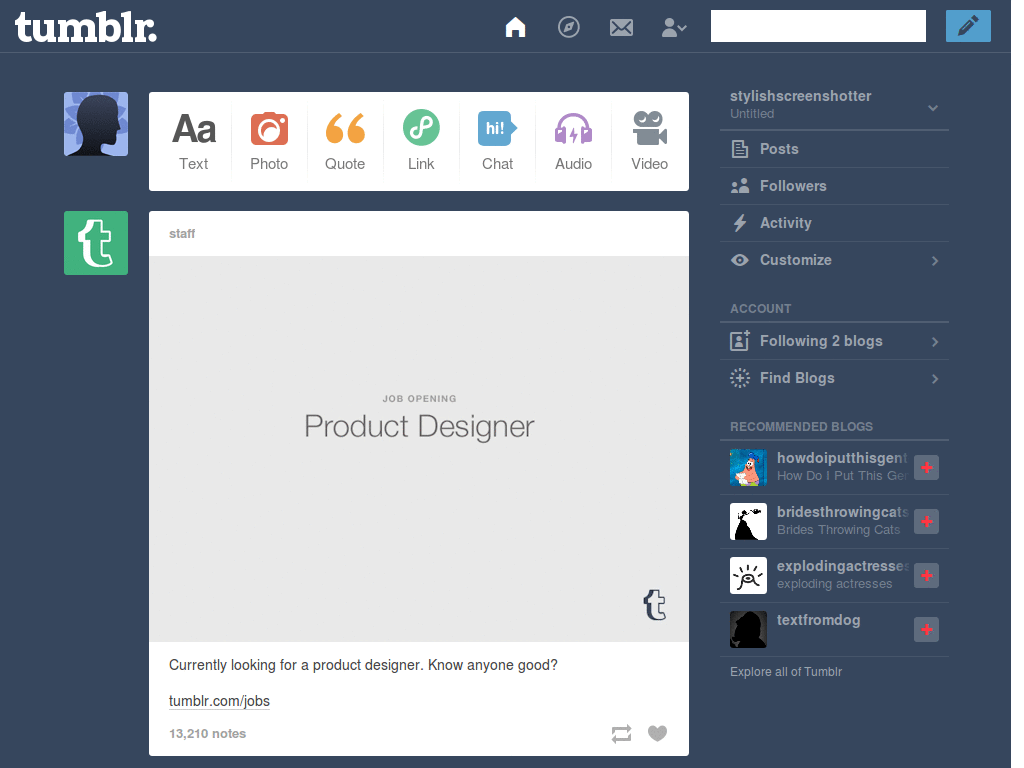Click the green staff avatar
This screenshot has width=1024, height=768.
(96, 243)
